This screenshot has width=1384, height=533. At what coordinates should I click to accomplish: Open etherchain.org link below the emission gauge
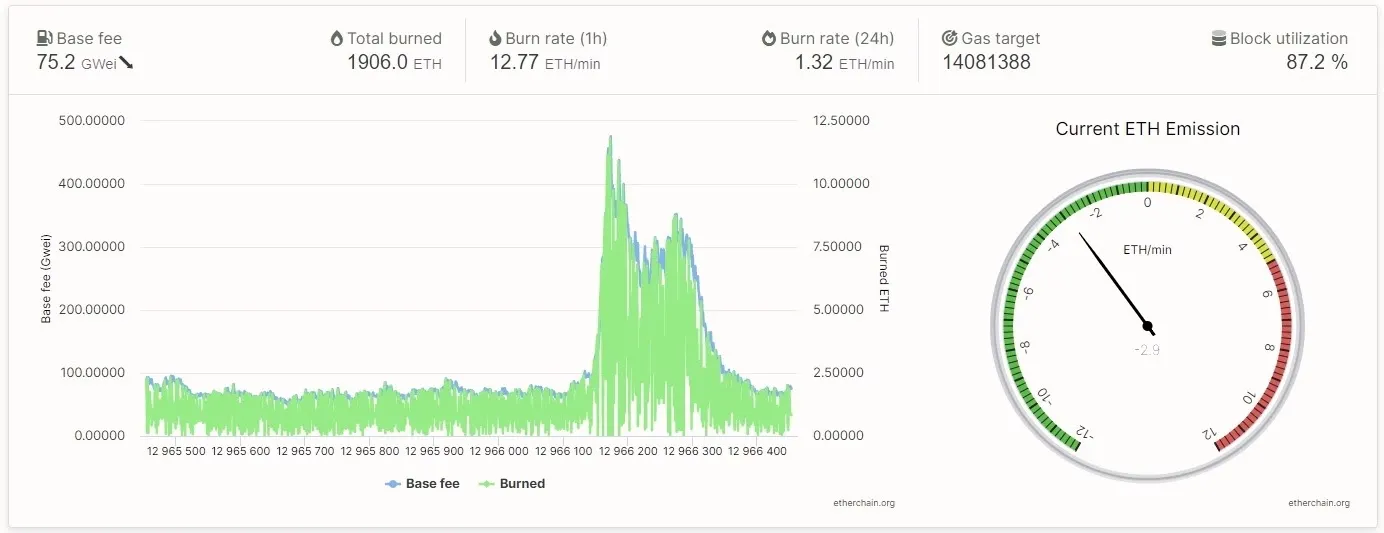pos(1319,503)
